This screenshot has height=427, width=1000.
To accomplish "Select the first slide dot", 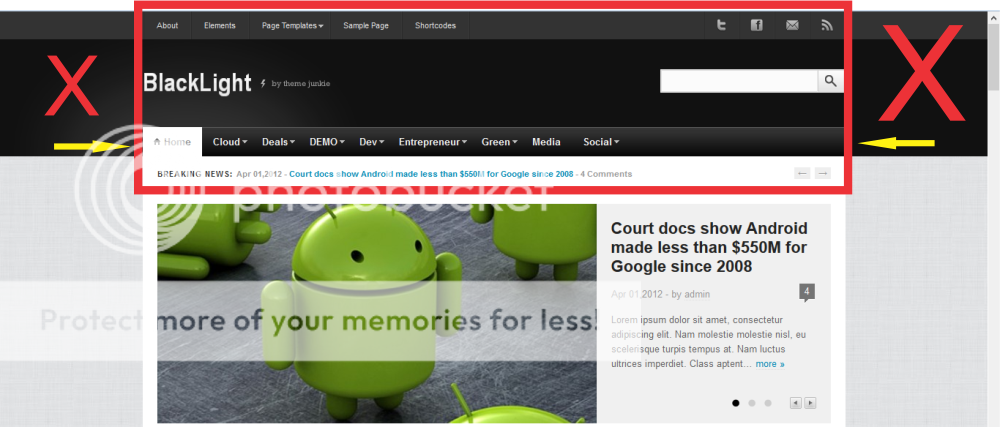I will coord(736,403).
